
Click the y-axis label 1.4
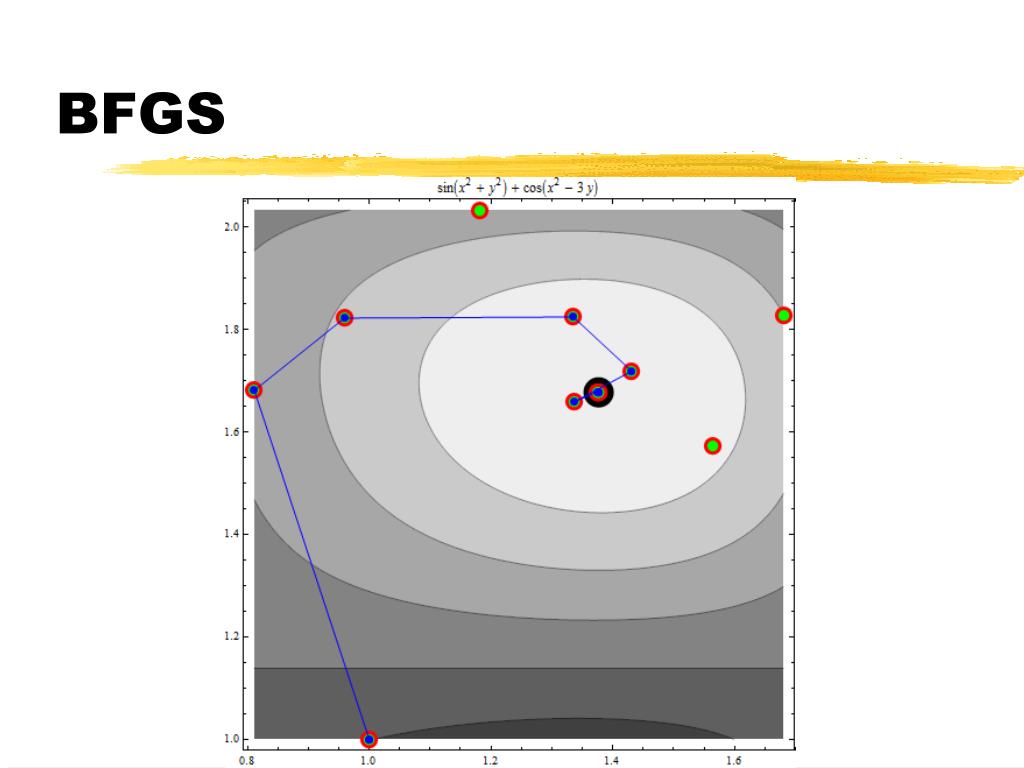tap(232, 534)
